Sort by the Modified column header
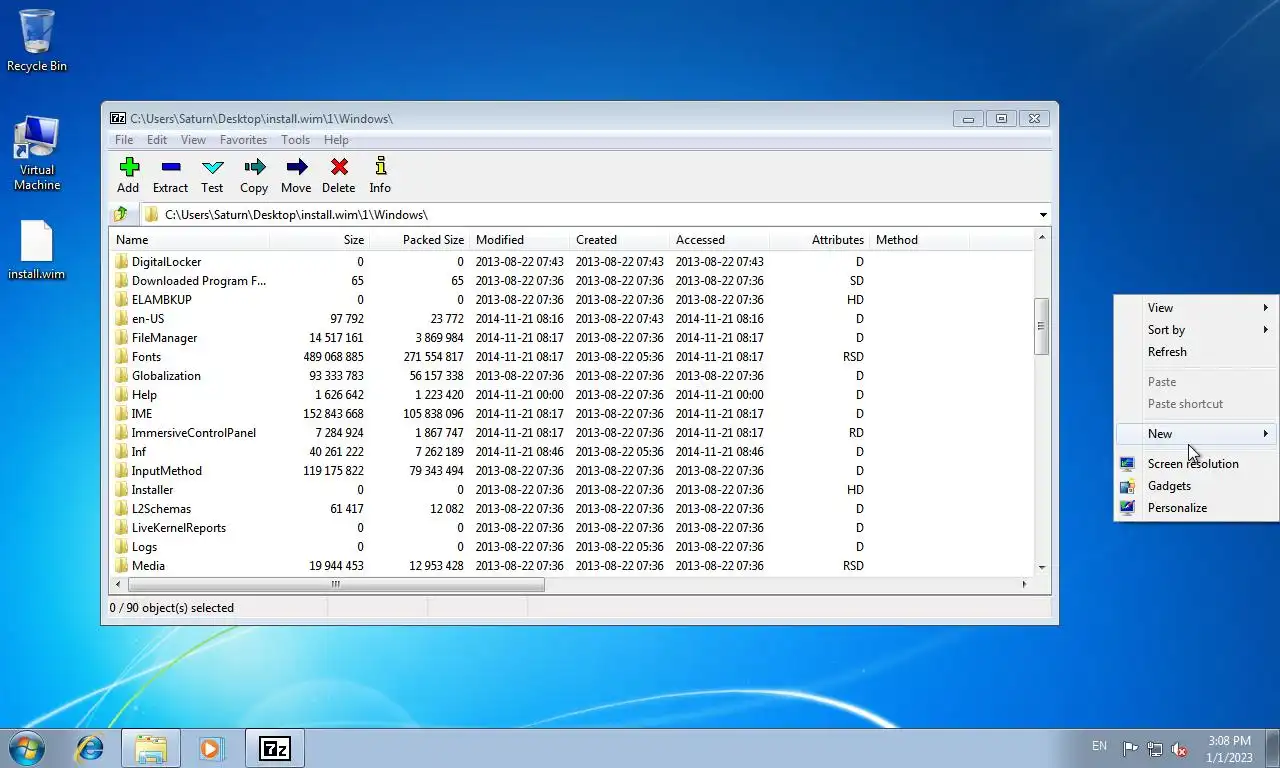The image size is (1280, 768). pos(519,240)
